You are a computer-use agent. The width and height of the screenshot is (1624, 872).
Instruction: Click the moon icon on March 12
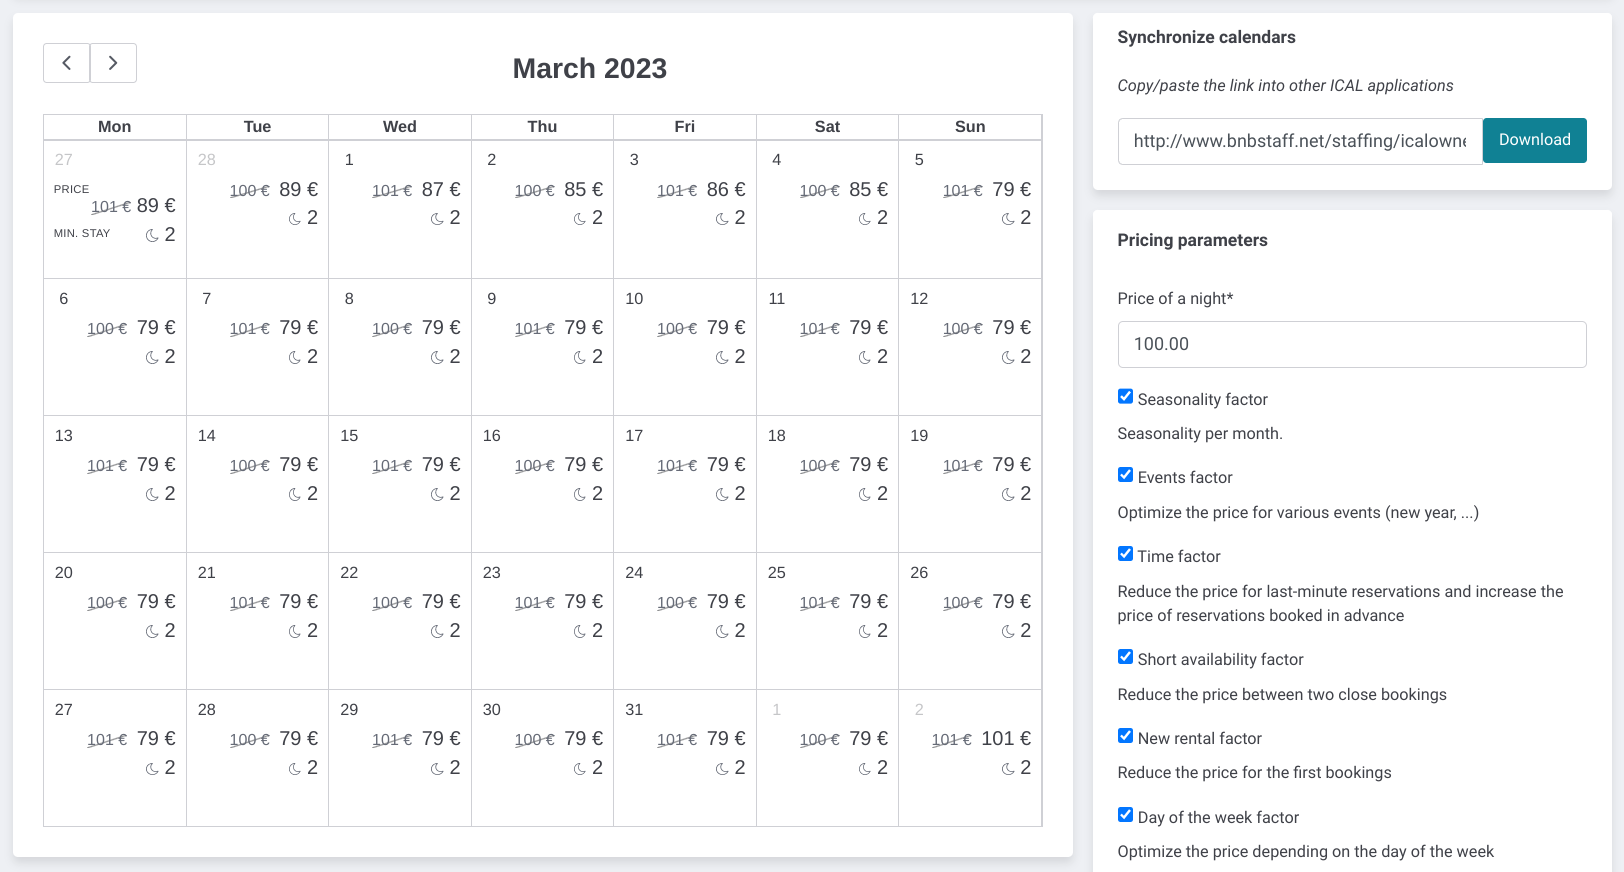1006,356
